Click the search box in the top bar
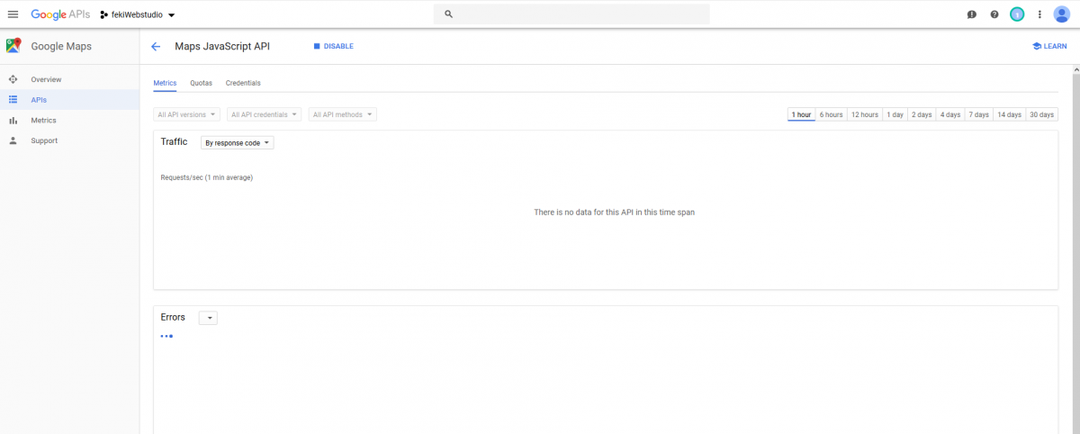The image size is (1080, 434). (571, 14)
